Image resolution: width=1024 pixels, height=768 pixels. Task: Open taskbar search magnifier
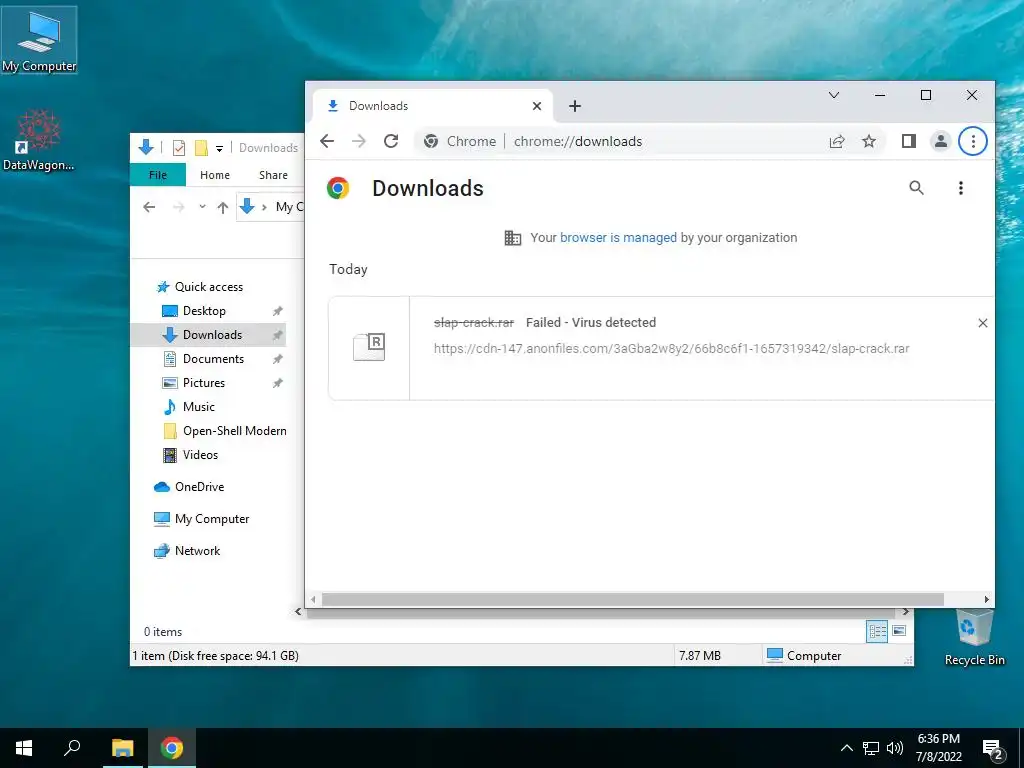(72, 748)
